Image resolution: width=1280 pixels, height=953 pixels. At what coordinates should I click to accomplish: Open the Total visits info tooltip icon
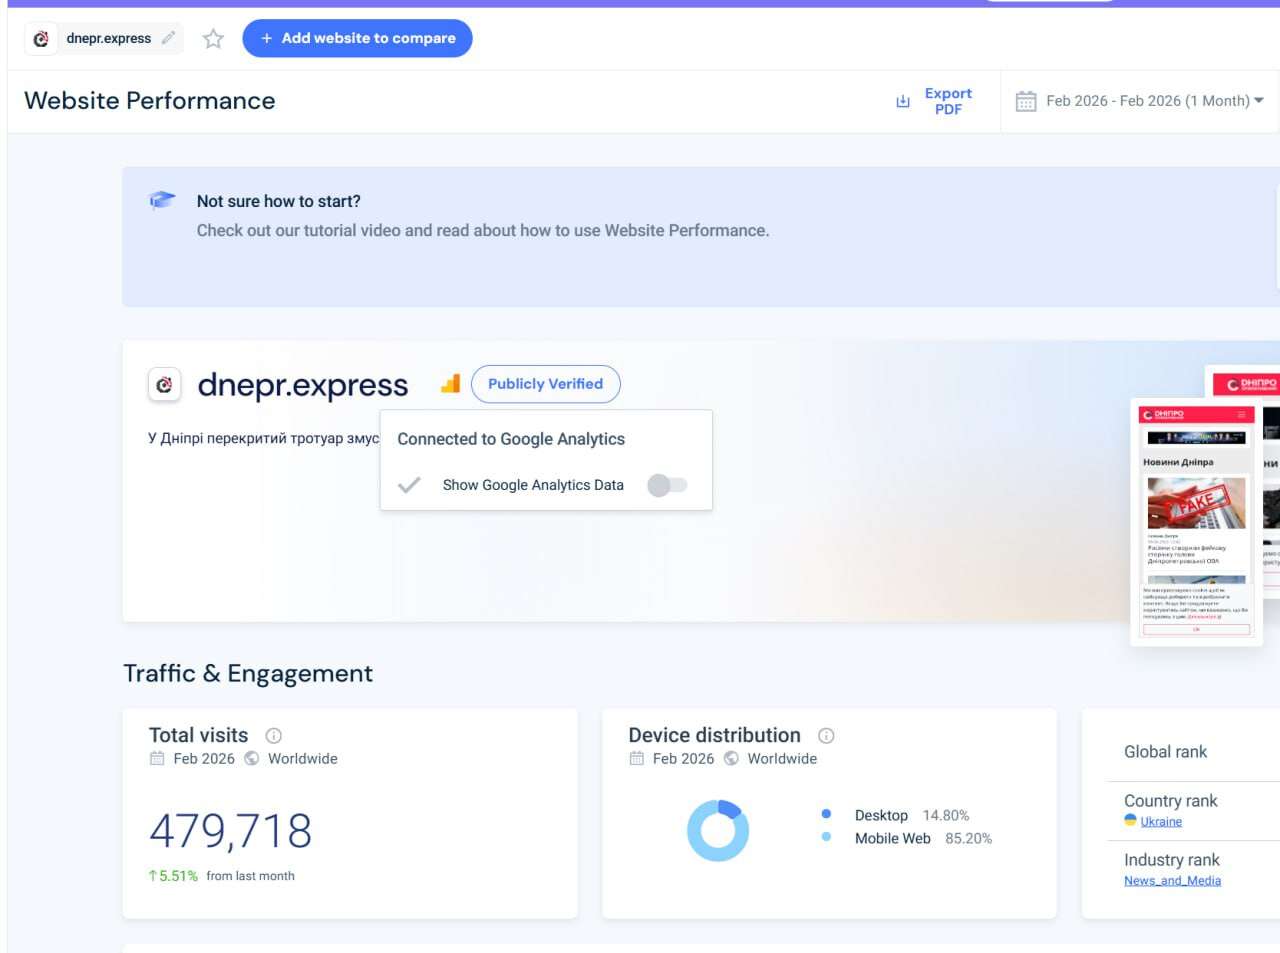[x=273, y=736]
